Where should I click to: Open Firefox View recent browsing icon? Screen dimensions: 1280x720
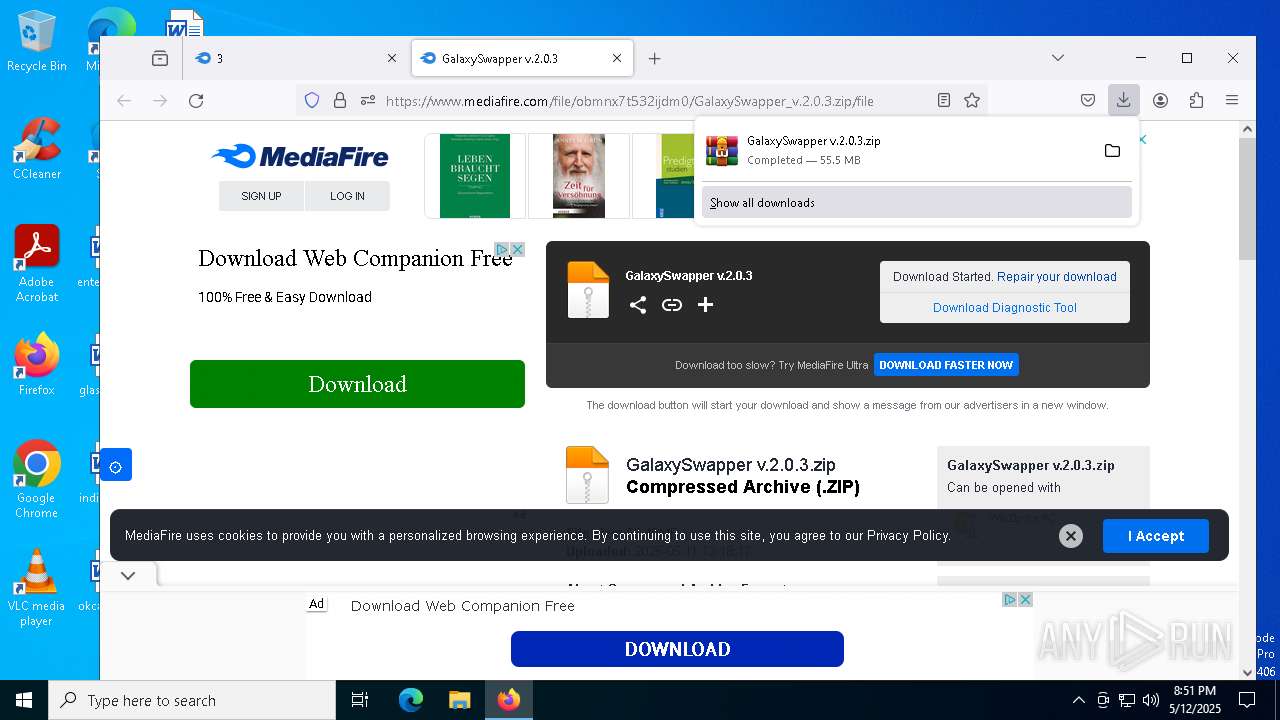click(x=160, y=59)
